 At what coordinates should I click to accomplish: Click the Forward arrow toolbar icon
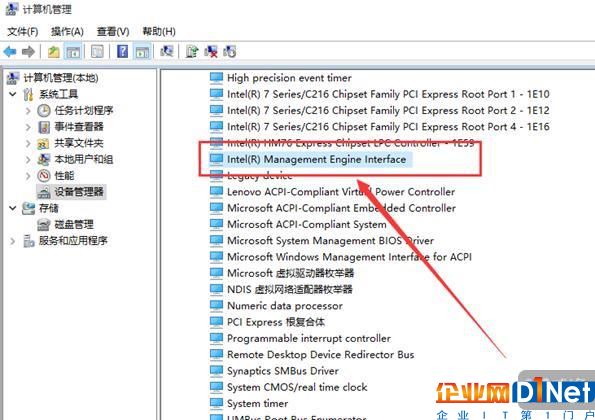28,51
